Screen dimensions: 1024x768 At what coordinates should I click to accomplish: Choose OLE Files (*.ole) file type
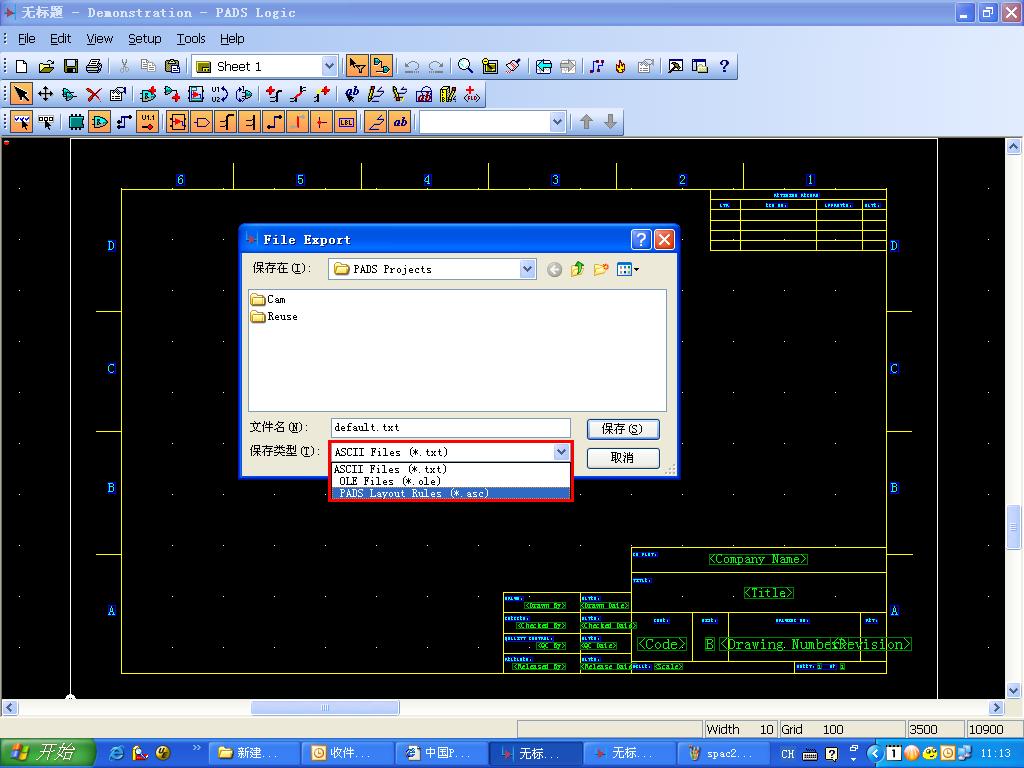pyautogui.click(x=390, y=481)
